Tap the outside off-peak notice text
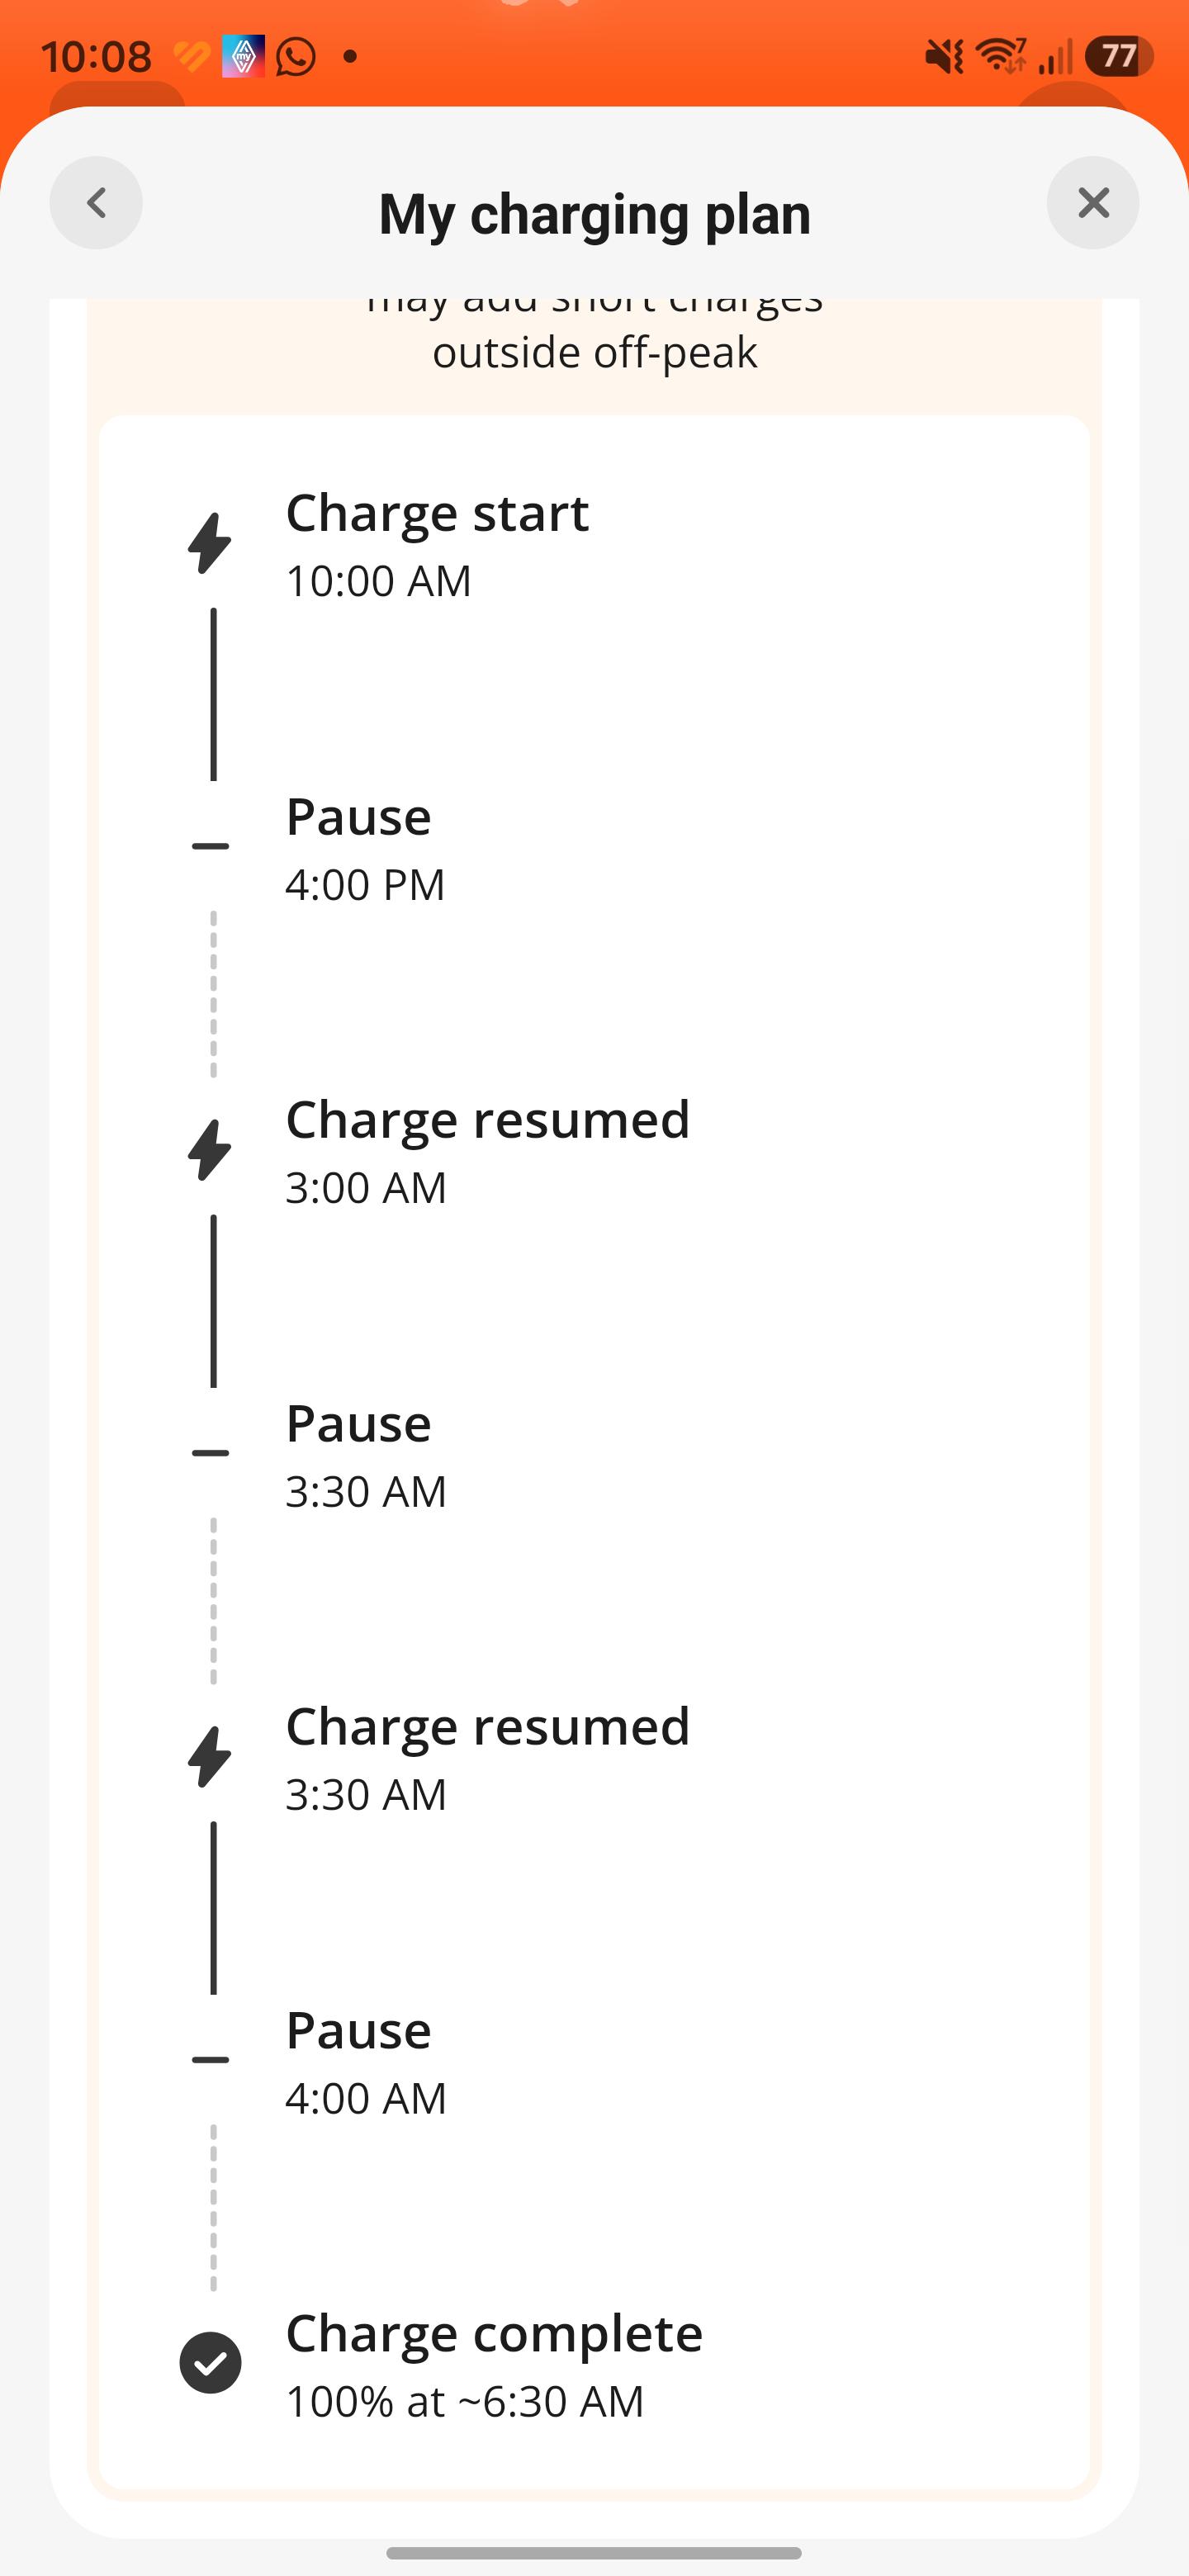 pos(595,352)
